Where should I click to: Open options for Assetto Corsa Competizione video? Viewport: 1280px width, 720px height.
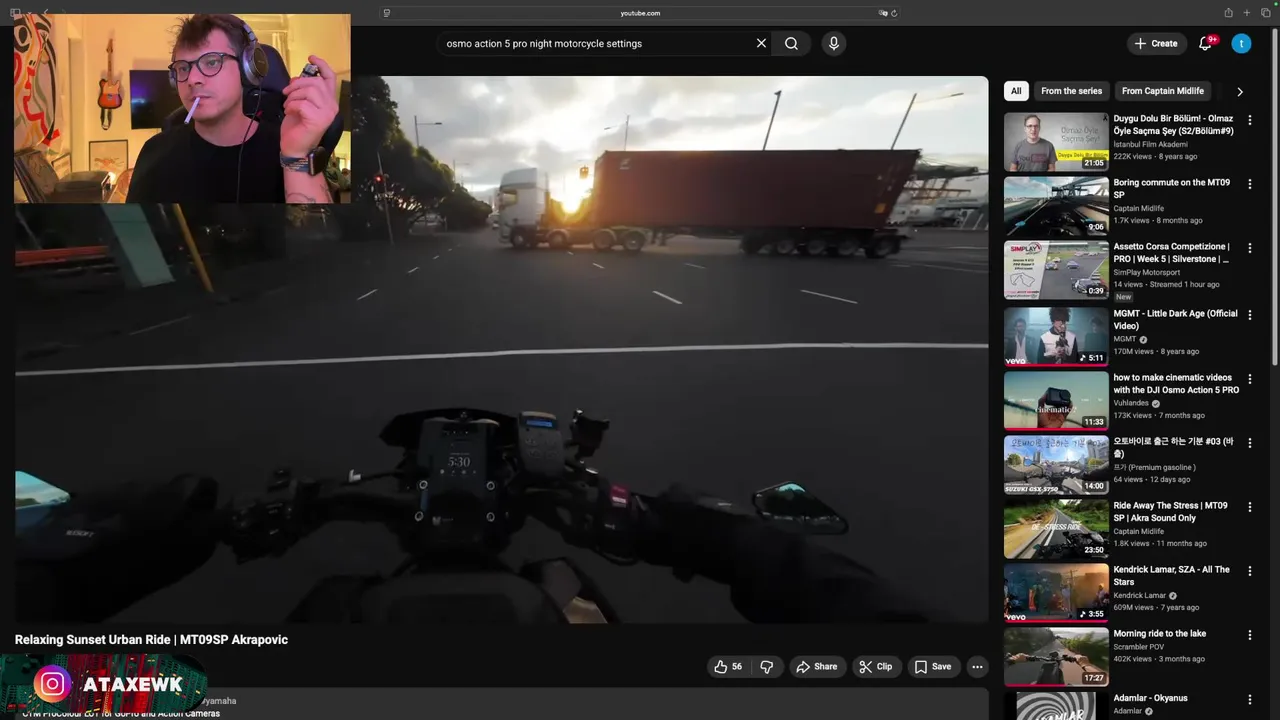point(1249,248)
